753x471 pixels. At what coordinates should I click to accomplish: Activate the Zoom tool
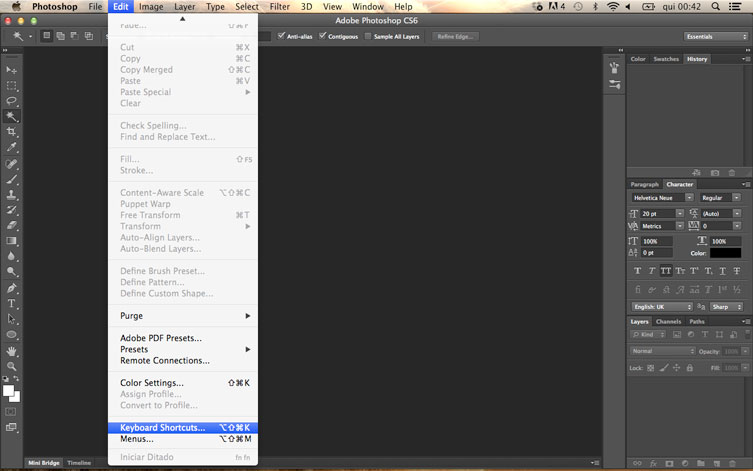(12, 367)
